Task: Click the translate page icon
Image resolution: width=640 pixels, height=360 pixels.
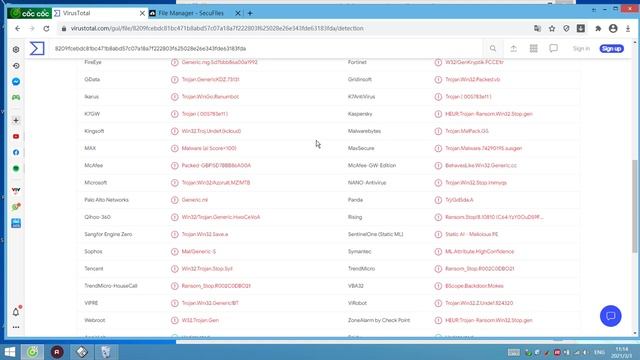Action: (x=538, y=29)
